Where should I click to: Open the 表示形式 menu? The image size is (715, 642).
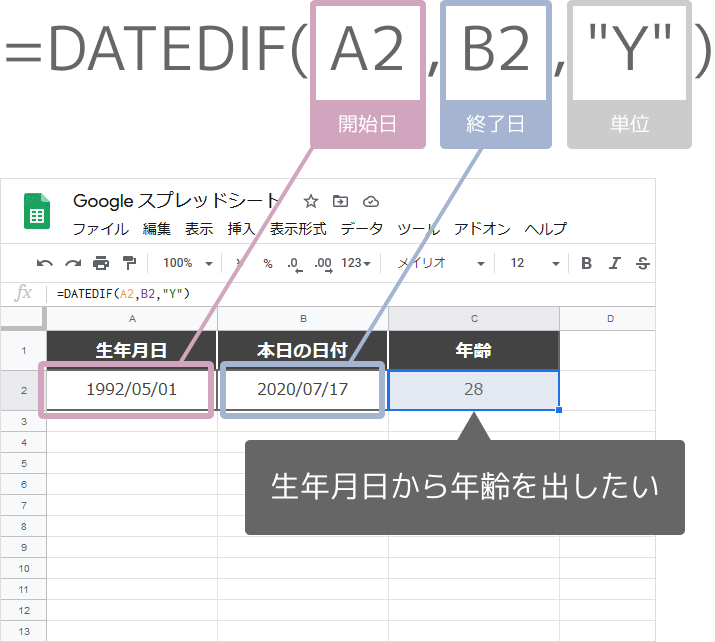click(x=298, y=228)
